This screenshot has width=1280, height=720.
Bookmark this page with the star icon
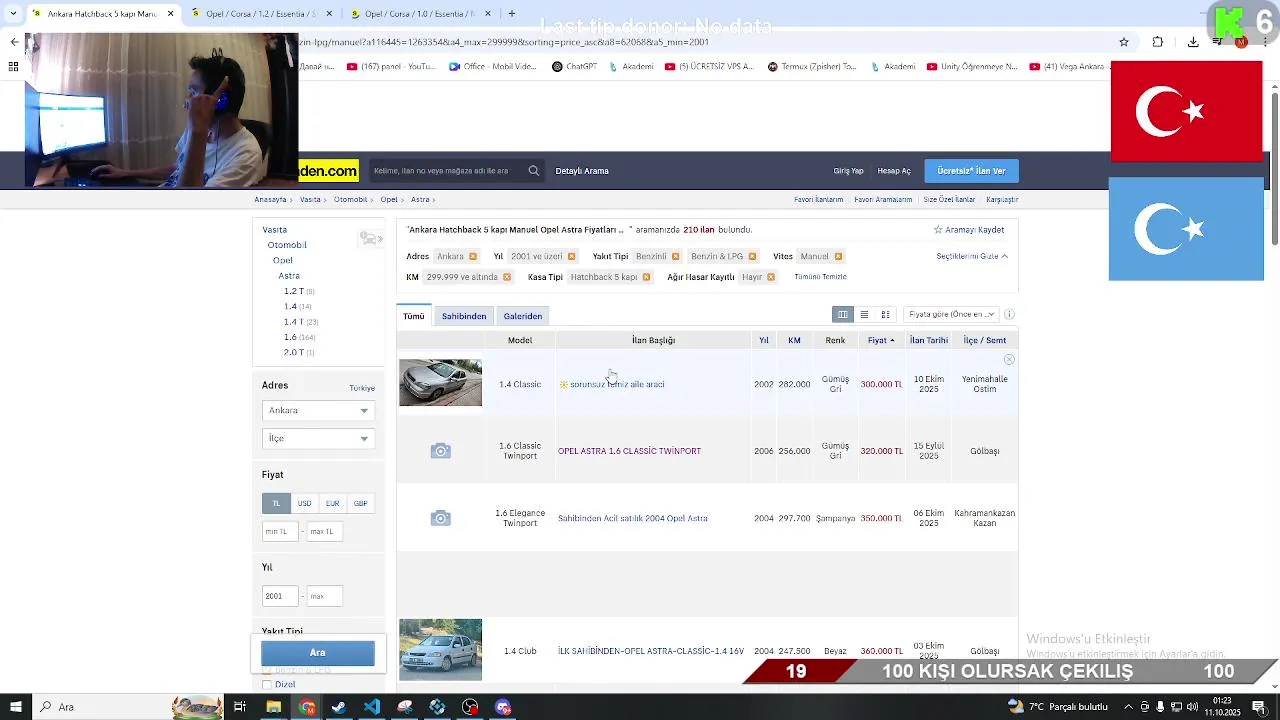1124,42
